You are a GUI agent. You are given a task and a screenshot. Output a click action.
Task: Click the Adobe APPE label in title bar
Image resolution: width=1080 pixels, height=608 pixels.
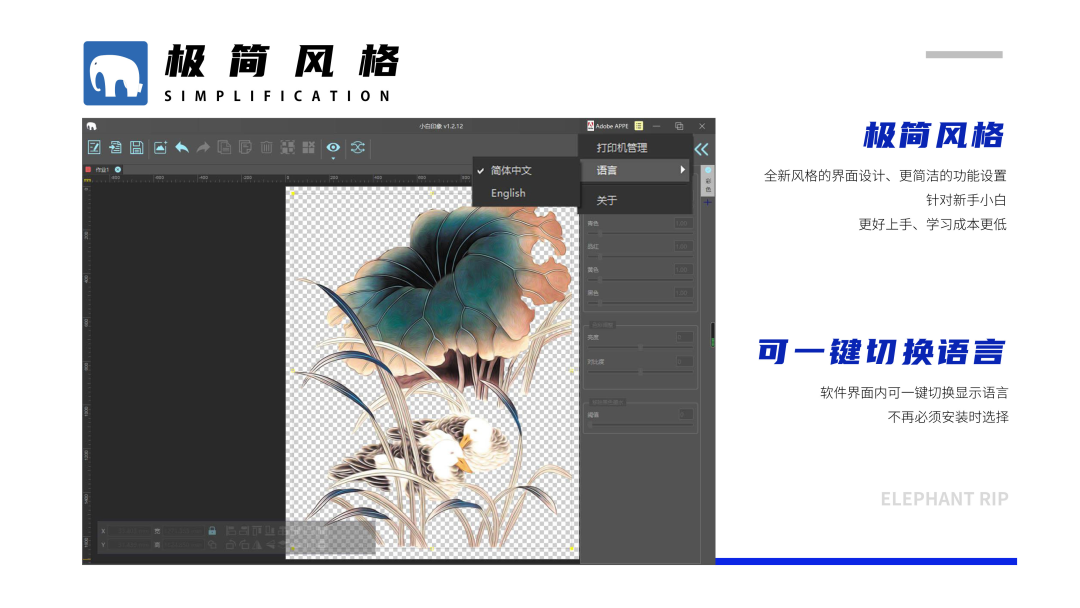click(612, 126)
